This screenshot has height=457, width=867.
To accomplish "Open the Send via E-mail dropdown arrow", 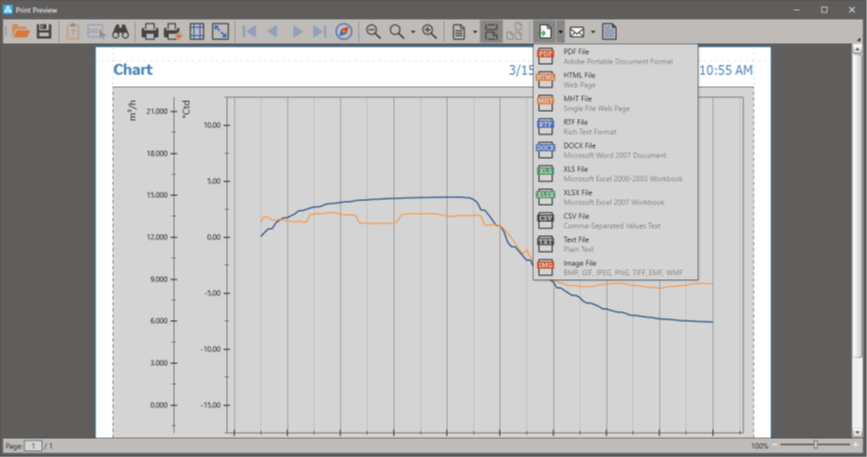I will (x=592, y=32).
